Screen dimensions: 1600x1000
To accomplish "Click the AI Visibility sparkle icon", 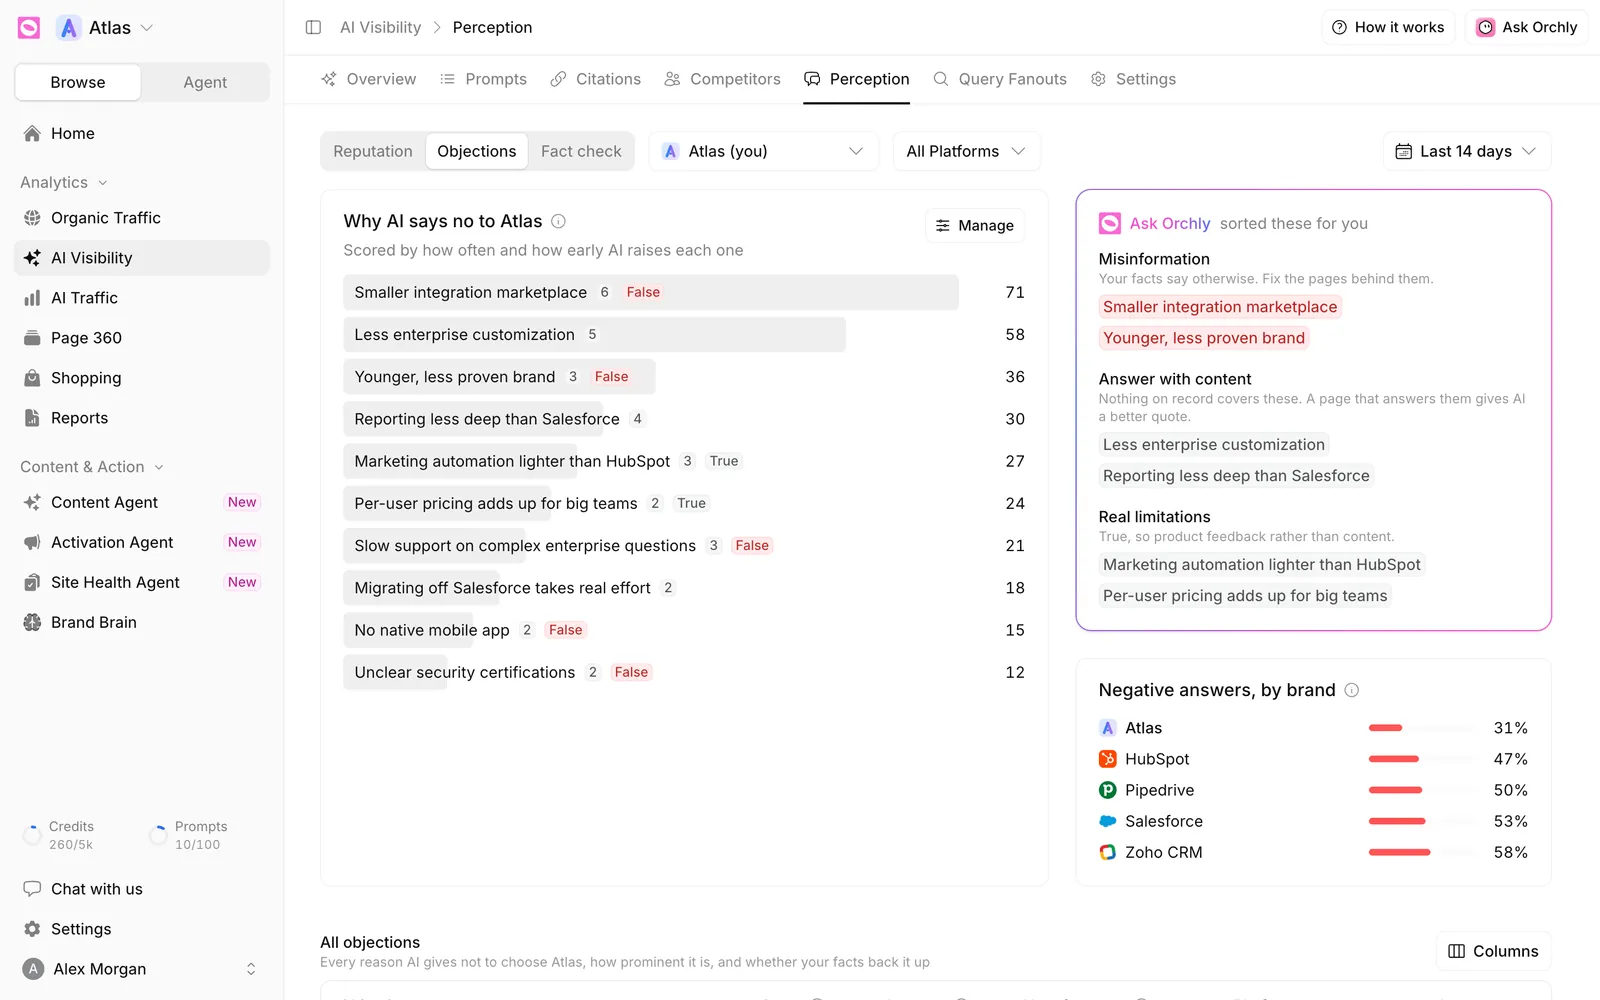I will [x=32, y=258].
